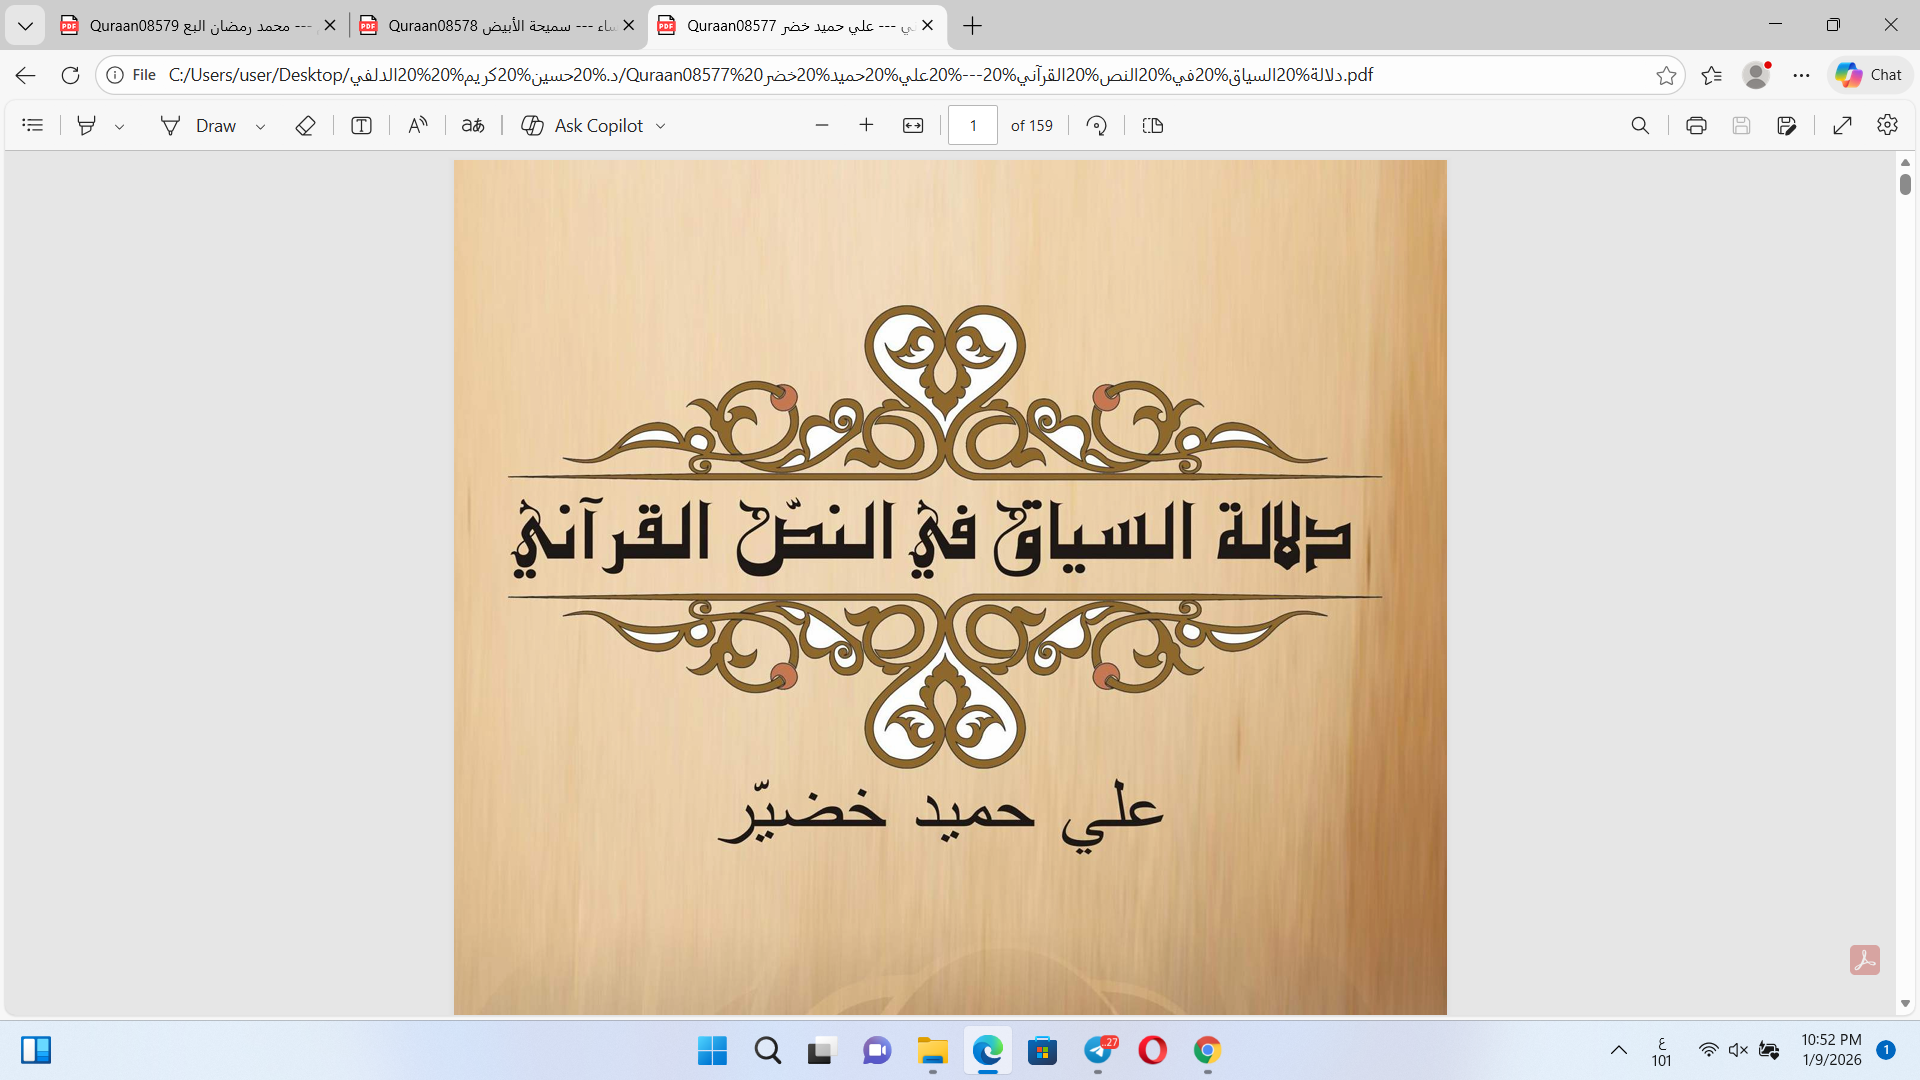Open the browser profile menu
Screen dimensions: 1920x1080
(x=1756, y=75)
